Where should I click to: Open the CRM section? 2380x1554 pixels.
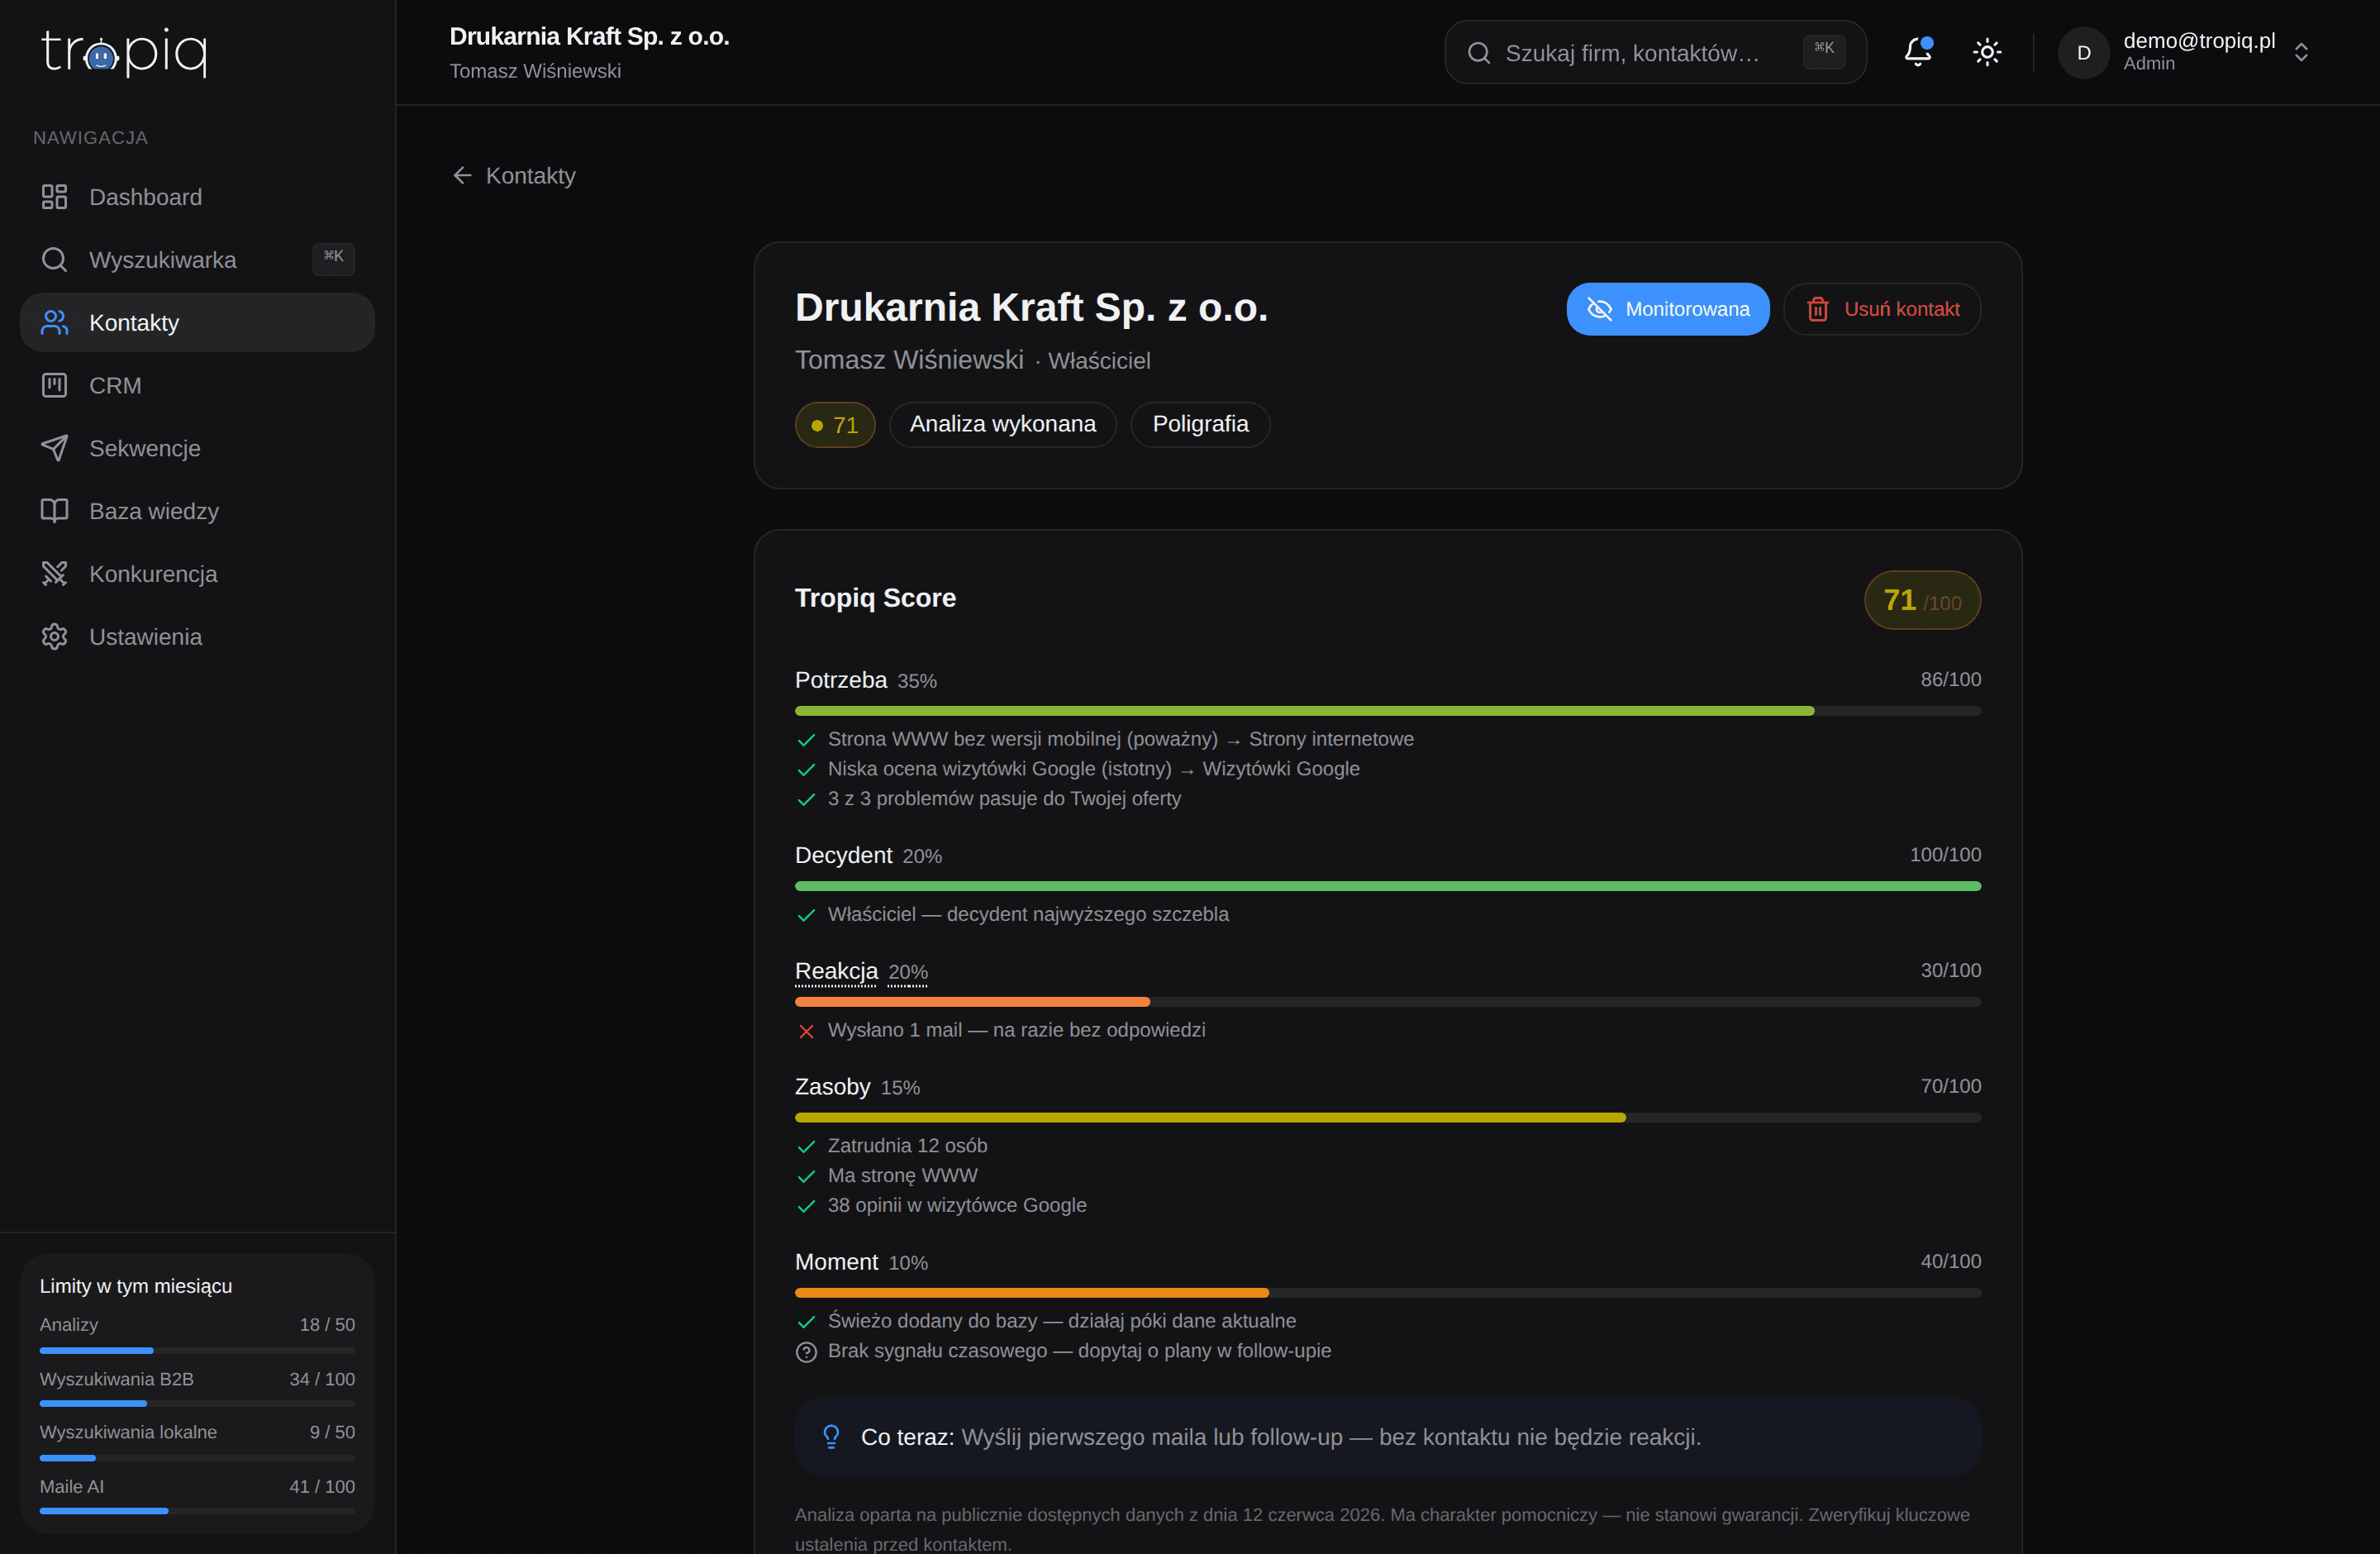tap(197, 386)
